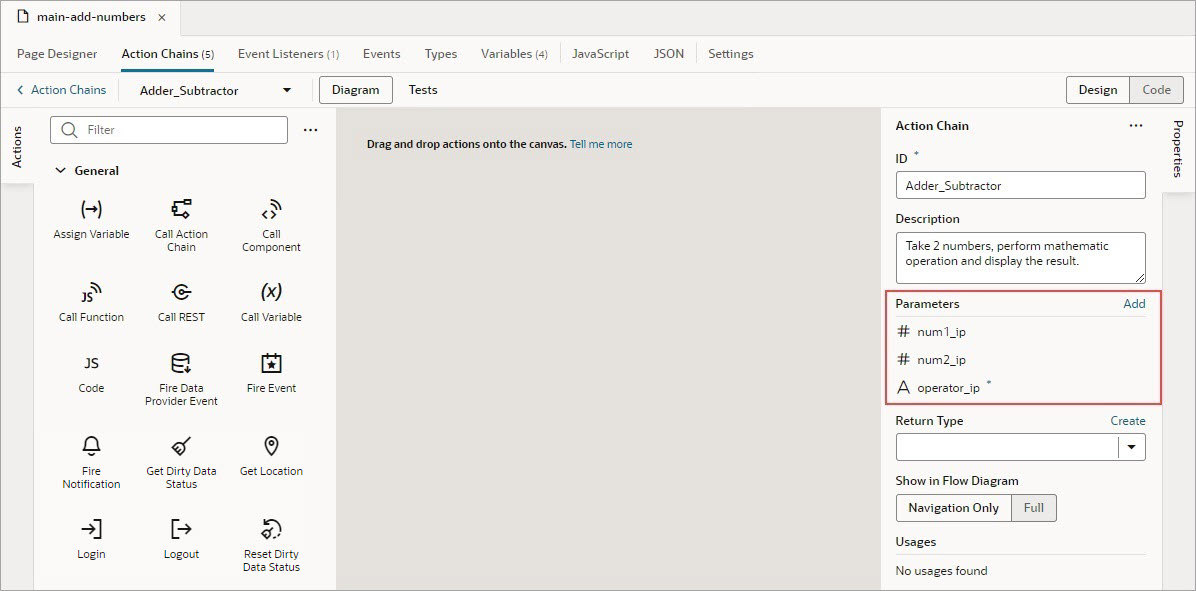1196x591 pixels.
Task: Select the Call Component action icon
Action: pyautogui.click(x=271, y=210)
